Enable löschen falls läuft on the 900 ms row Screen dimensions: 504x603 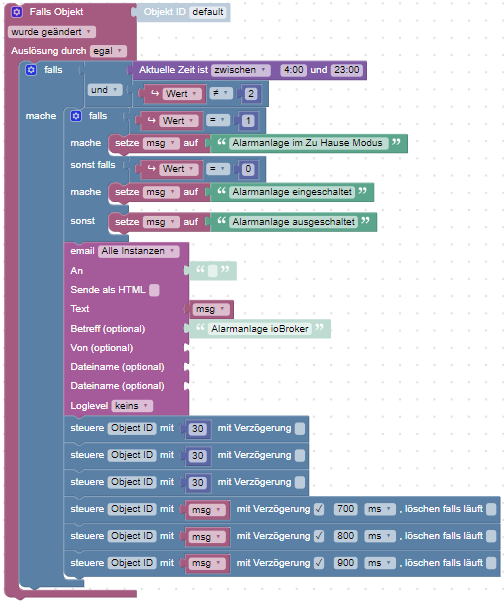[x=491, y=563]
